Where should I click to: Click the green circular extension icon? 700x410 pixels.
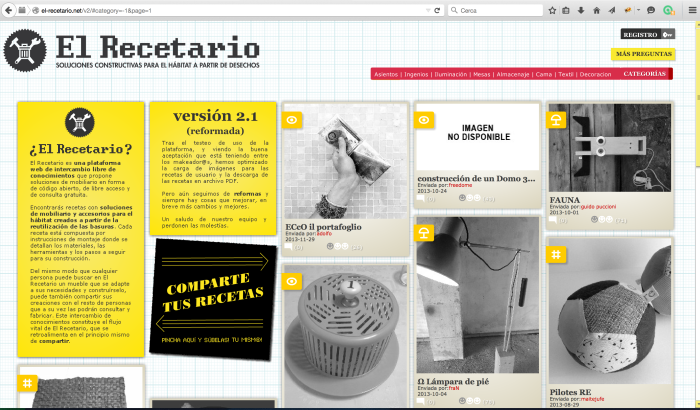[x=668, y=10]
